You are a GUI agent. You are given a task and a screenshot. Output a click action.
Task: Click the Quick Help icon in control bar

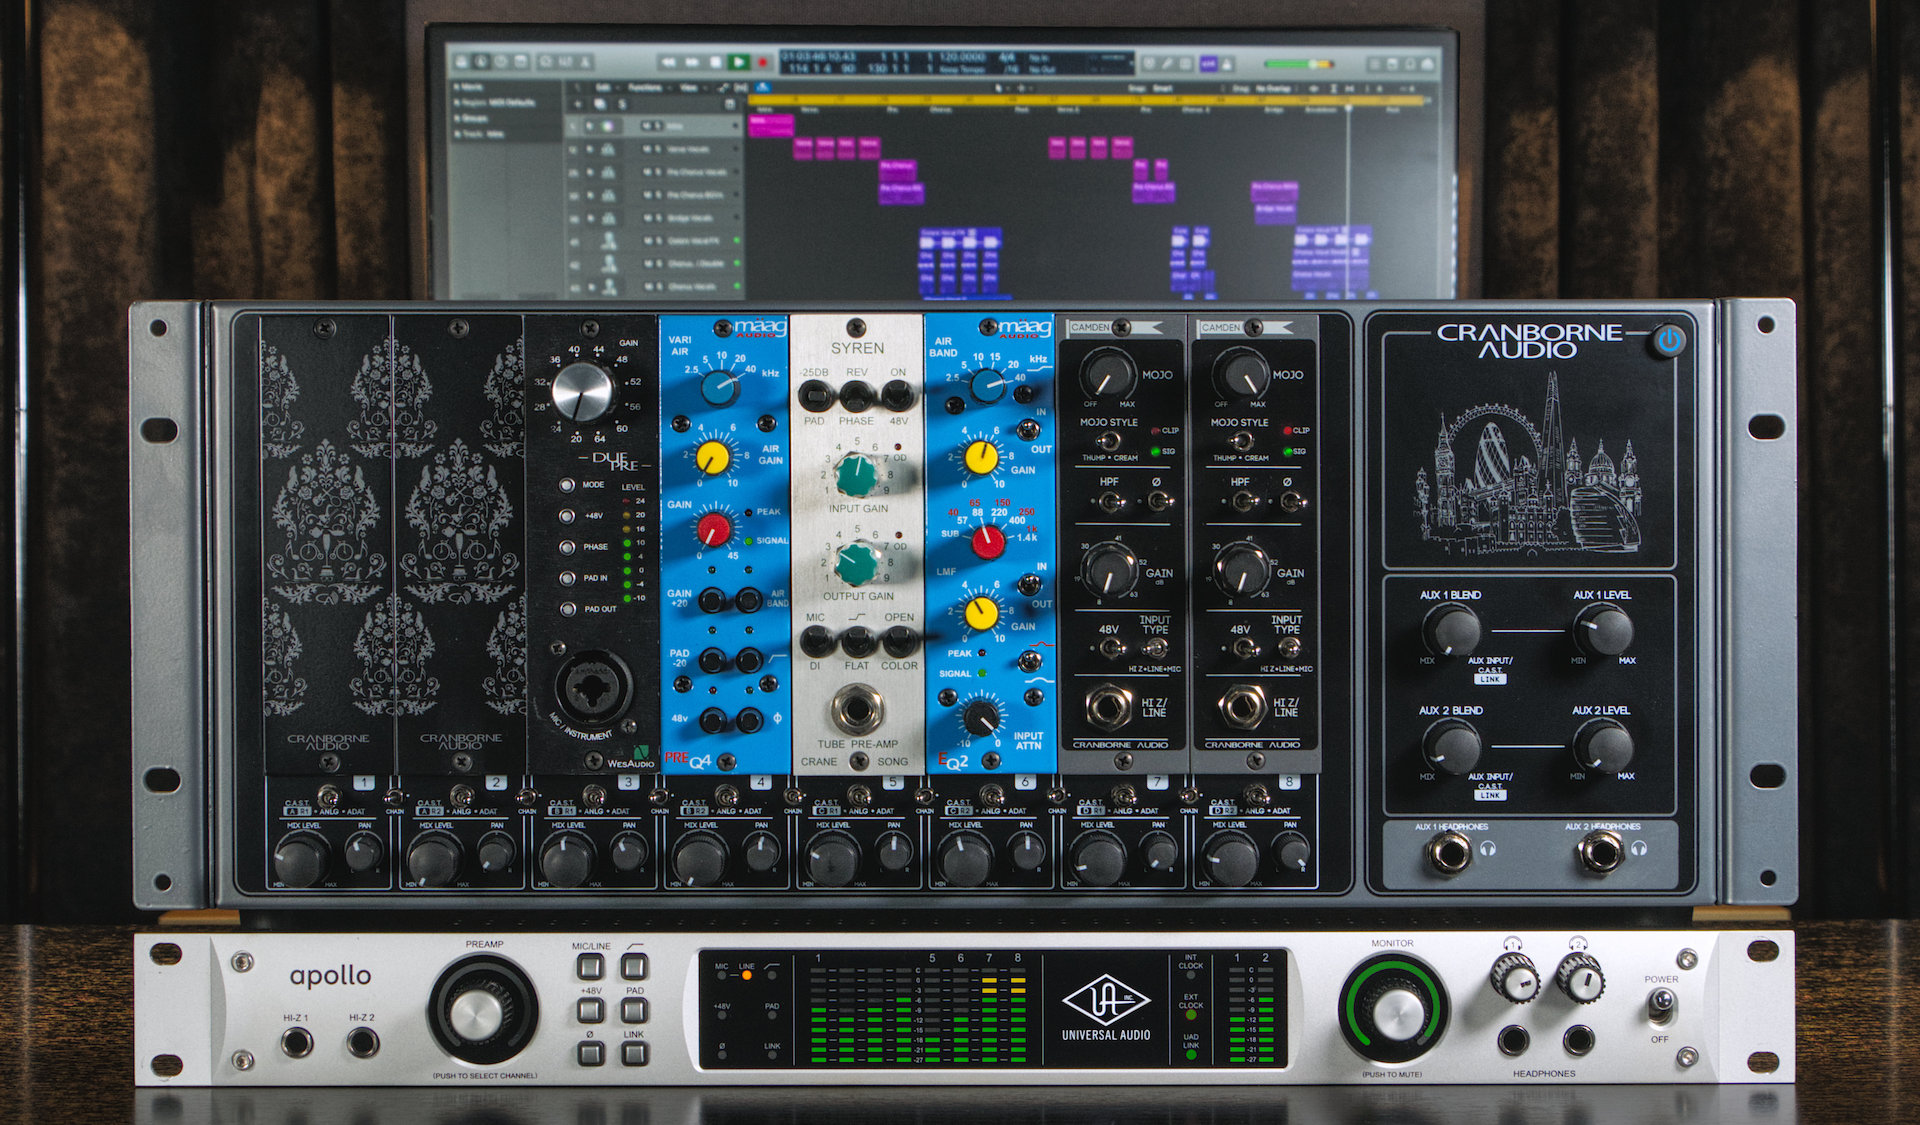click(501, 61)
